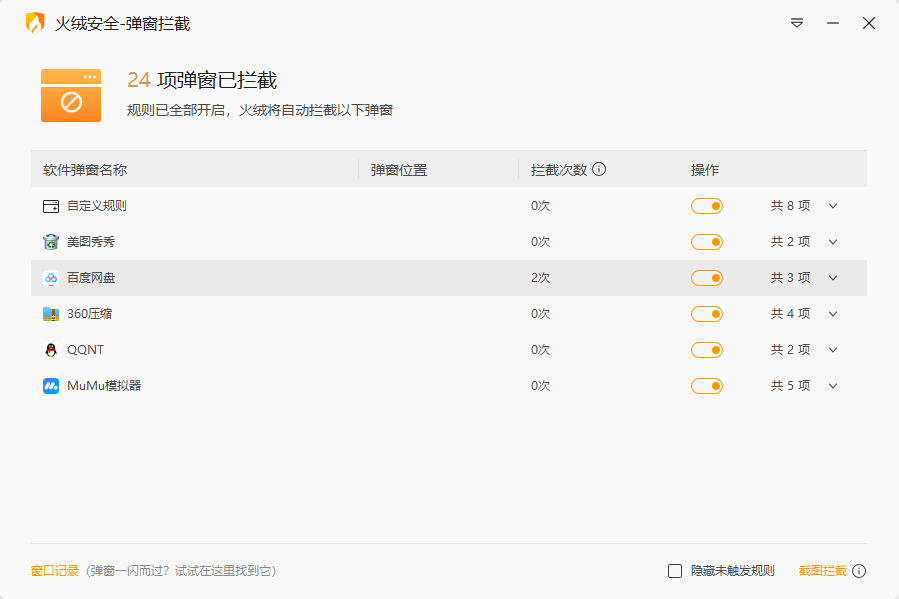
Task: Click the camera icon next to 截图拦截
Action: [860, 570]
